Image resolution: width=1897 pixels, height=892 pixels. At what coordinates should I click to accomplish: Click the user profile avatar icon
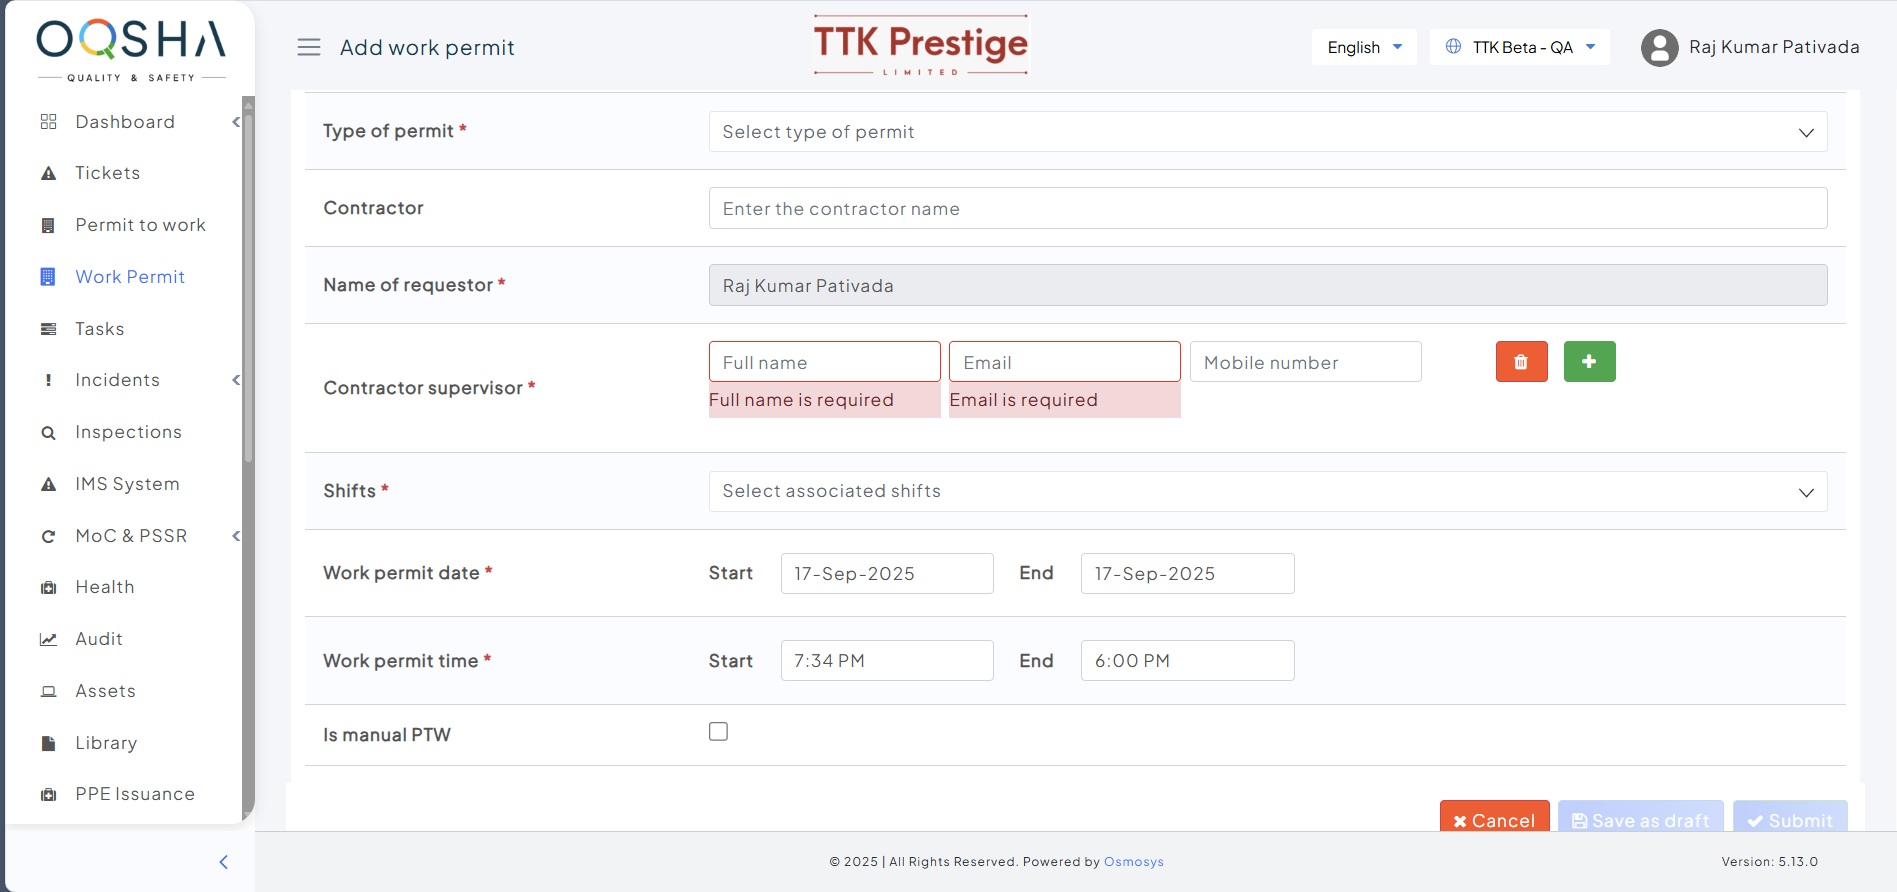(1659, 47)
